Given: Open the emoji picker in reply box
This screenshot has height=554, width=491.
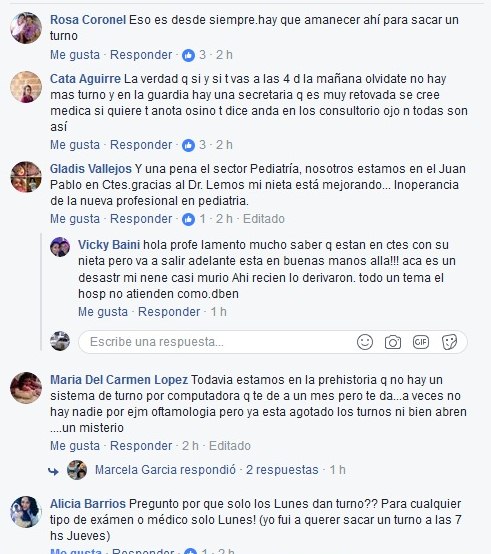Looking at the screenshot, I should (365, 342).
